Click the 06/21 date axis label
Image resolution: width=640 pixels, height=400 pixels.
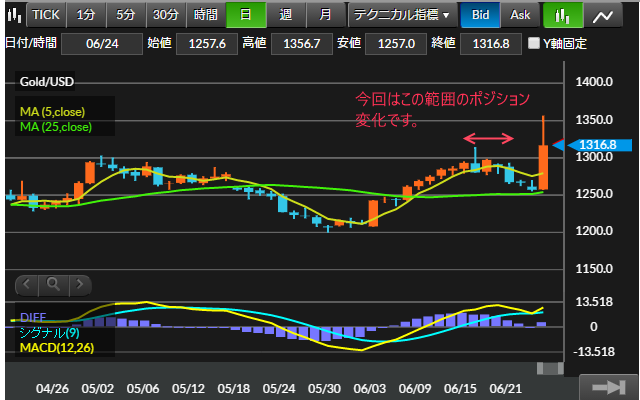click(505, 389)
